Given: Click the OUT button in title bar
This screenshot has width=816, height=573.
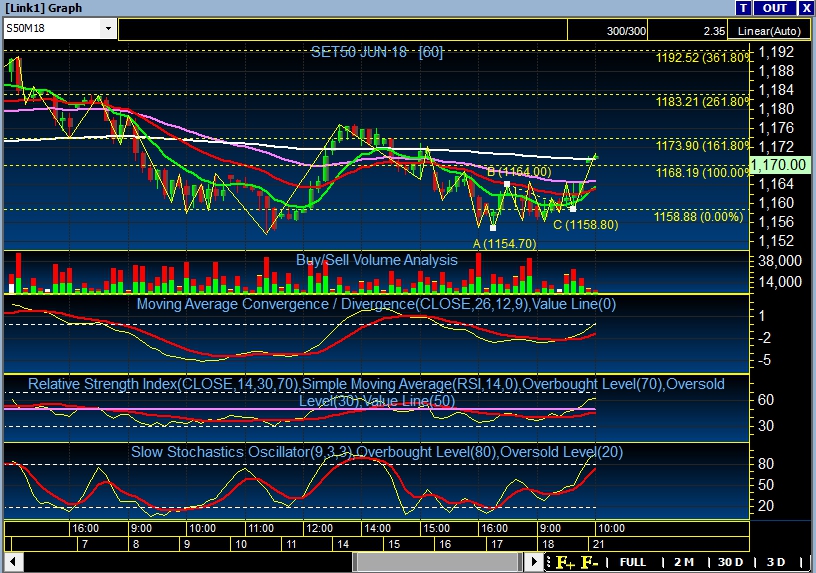Looking at the screenshot, I should click(x=774, y=8).
